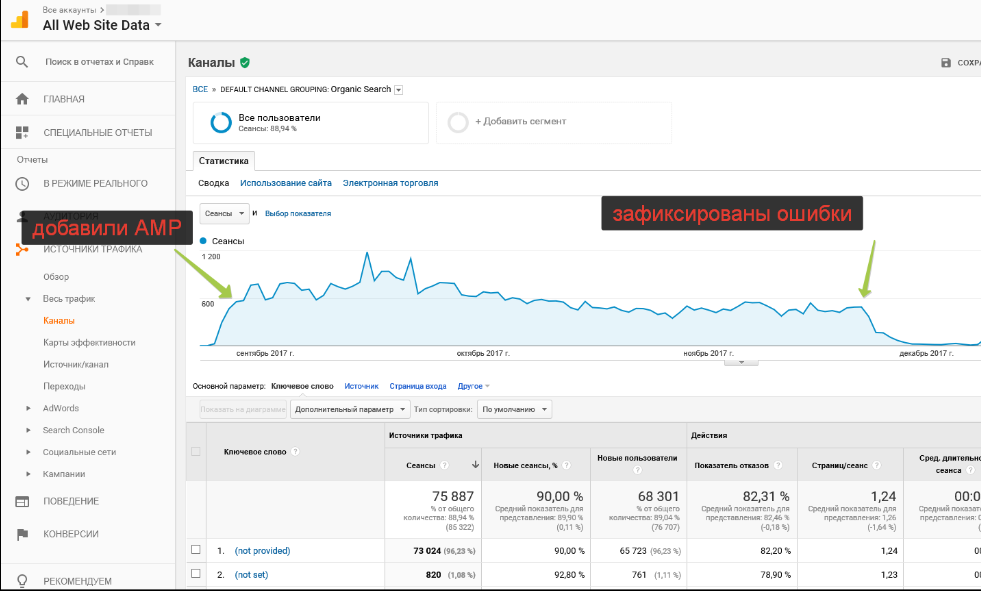Click the Новые пользователи column header
This screenshot has height=591, width=981.
click(637, 458)
